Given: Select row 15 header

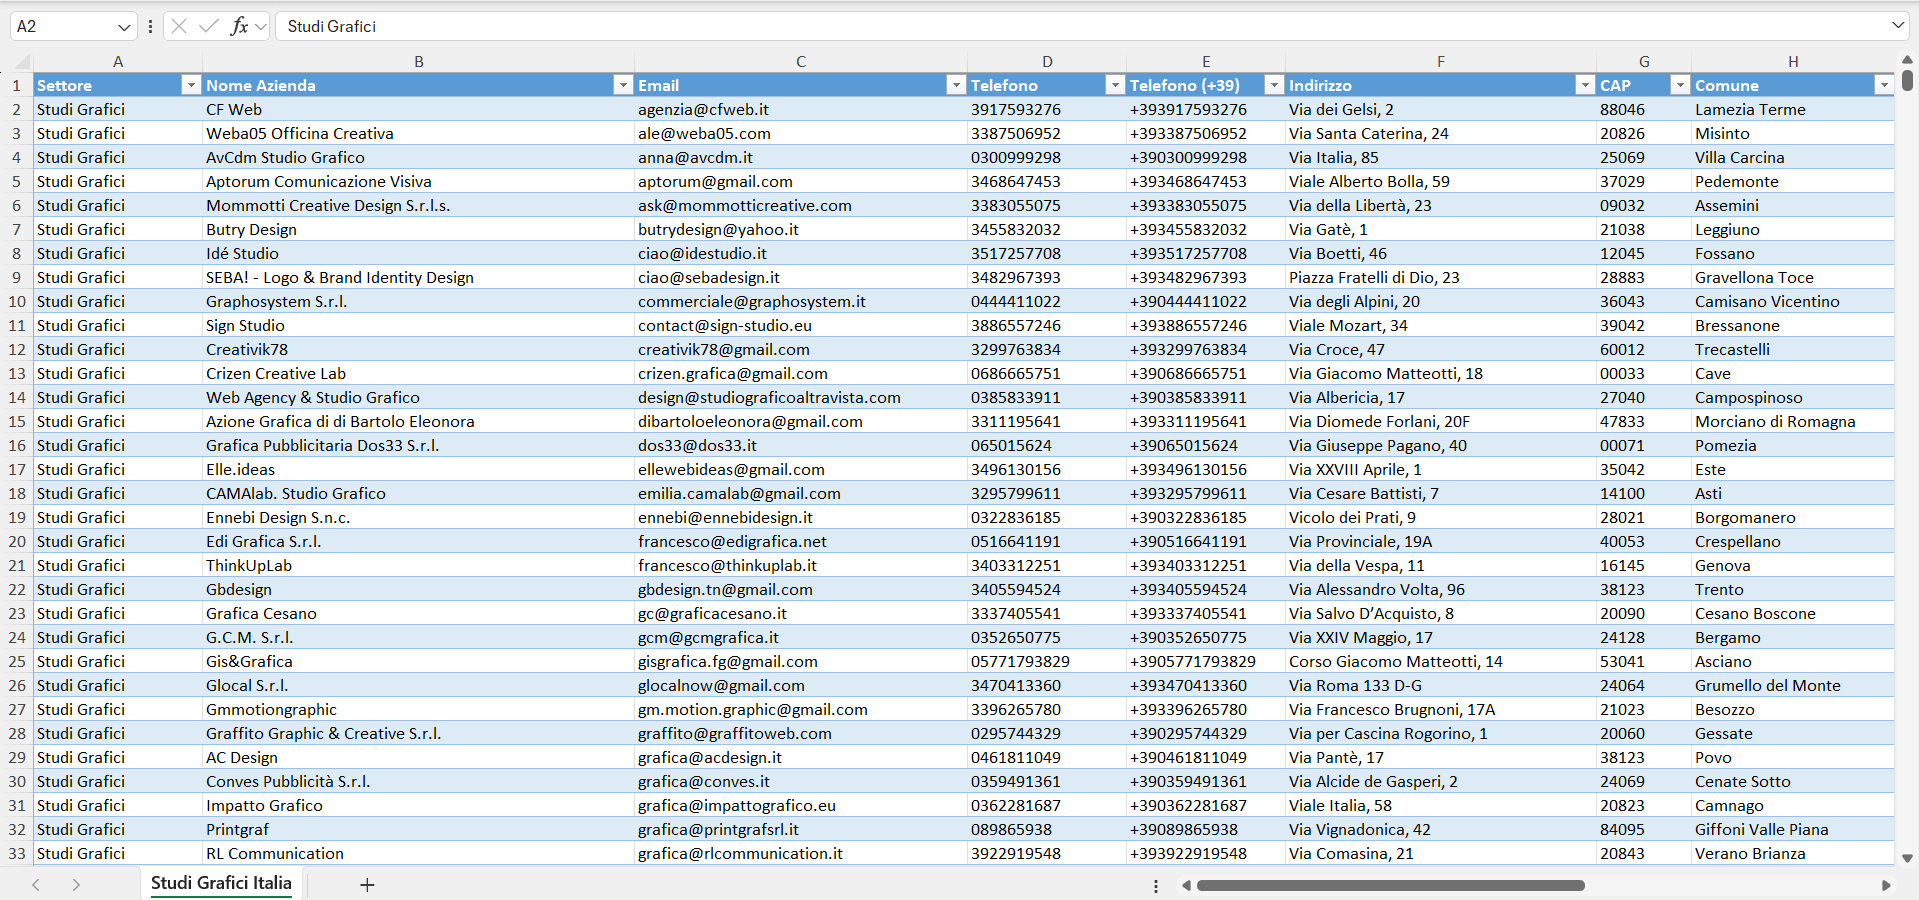Looking at the screenshot, I should 17,422.
